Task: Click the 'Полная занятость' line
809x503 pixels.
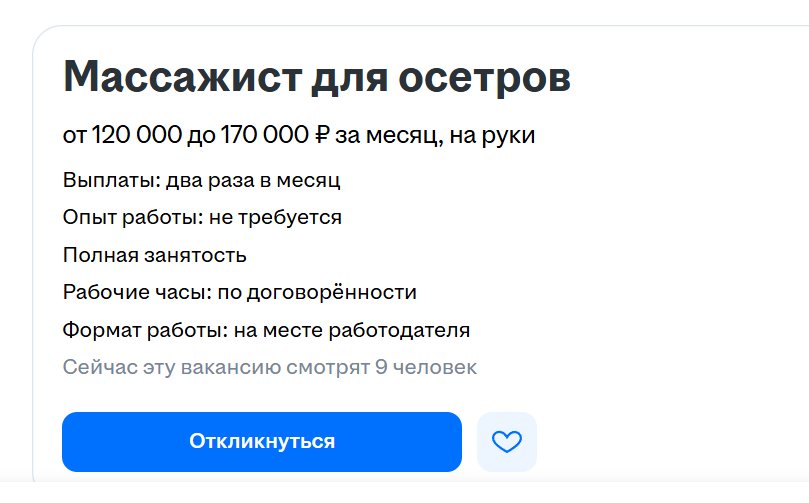Action: pos(154,255)
